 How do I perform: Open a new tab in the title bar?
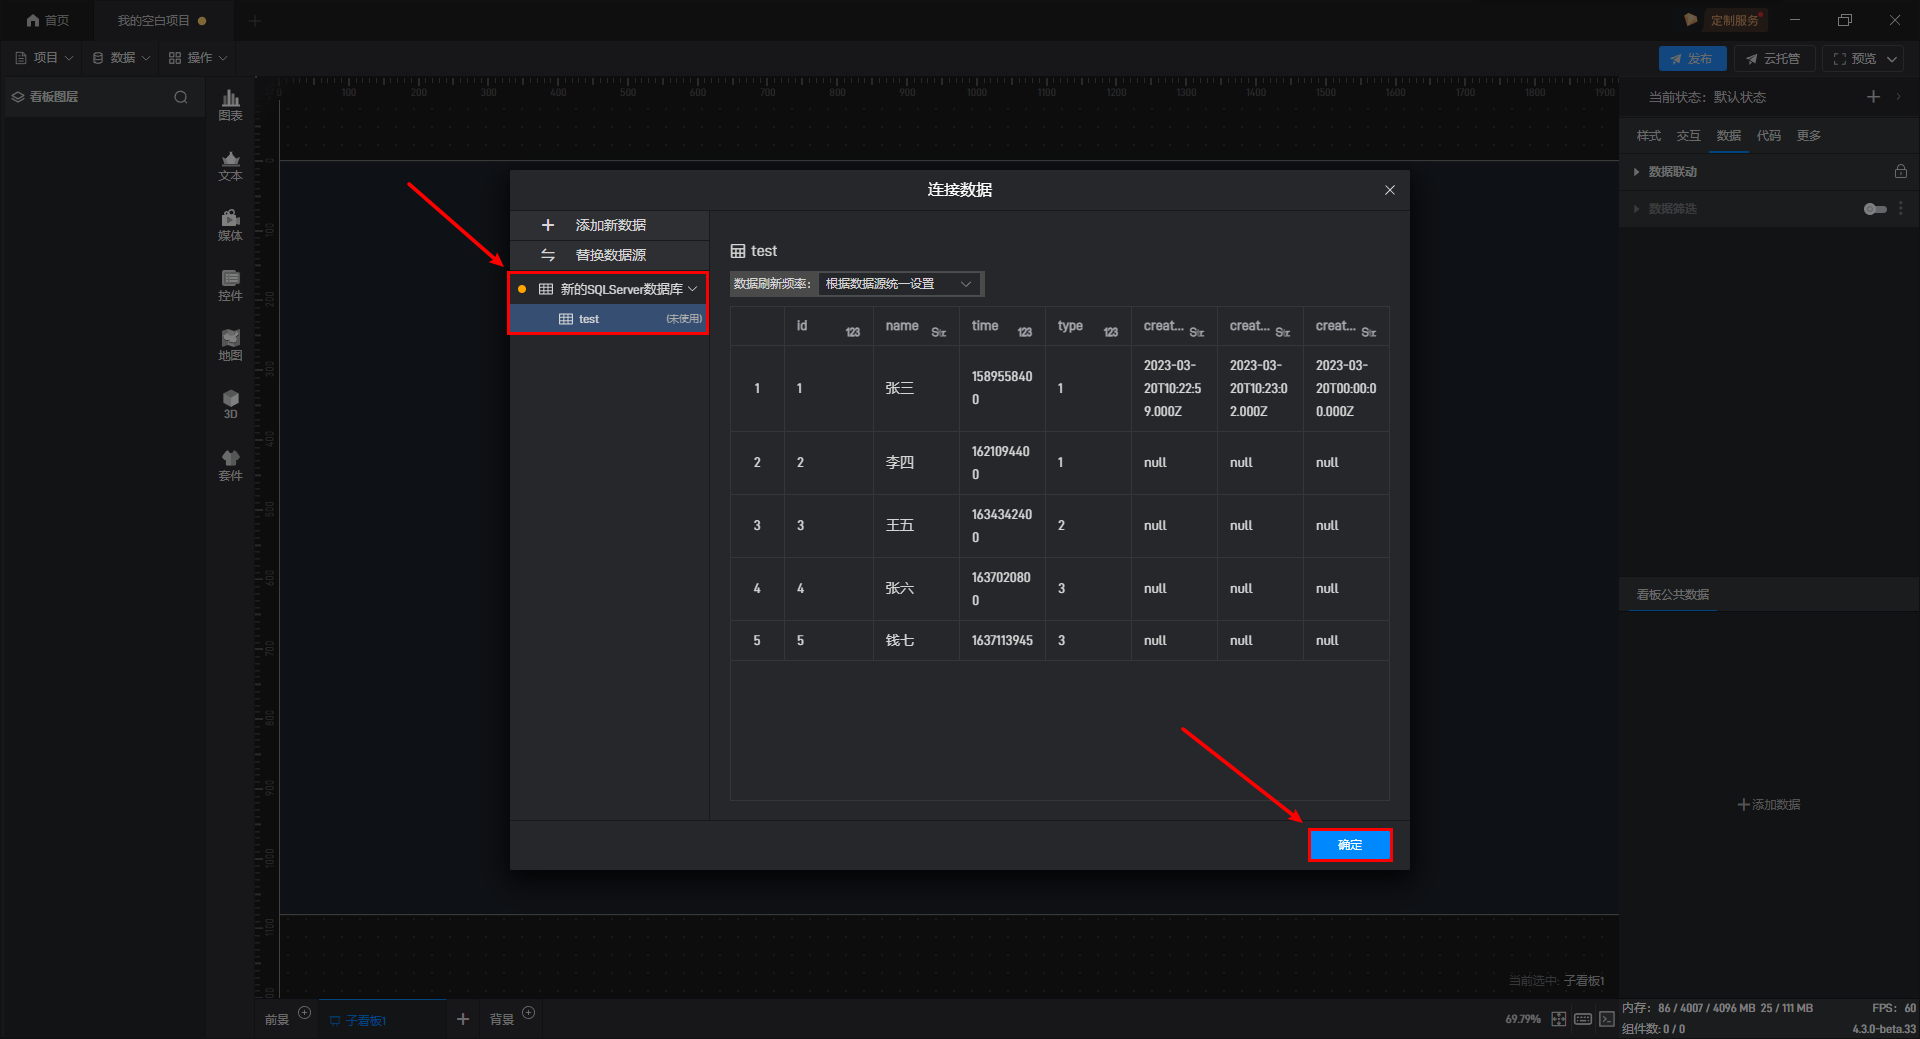255,20
